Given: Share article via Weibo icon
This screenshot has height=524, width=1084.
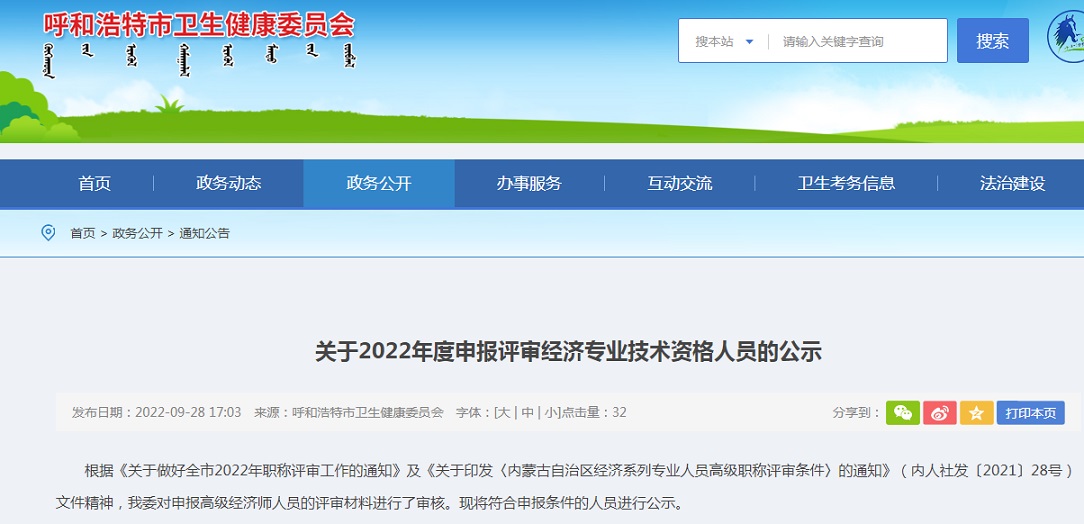Looking at the screenshot, I should point(939,413).
